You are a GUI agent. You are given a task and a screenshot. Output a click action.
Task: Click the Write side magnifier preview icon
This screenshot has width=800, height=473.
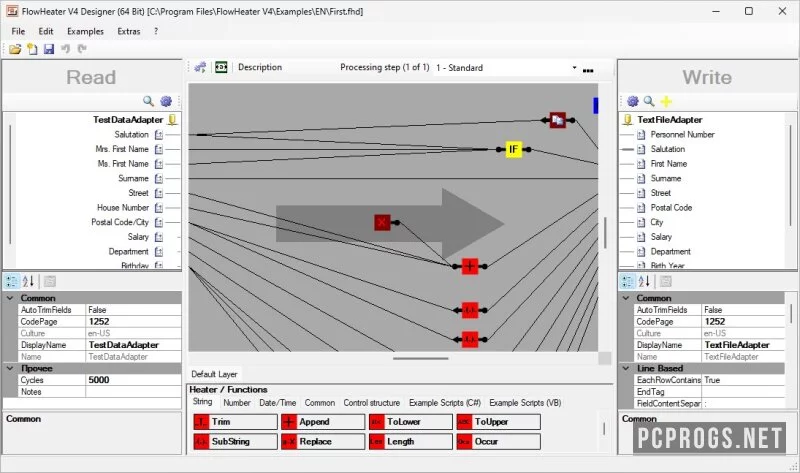point(649,101)
